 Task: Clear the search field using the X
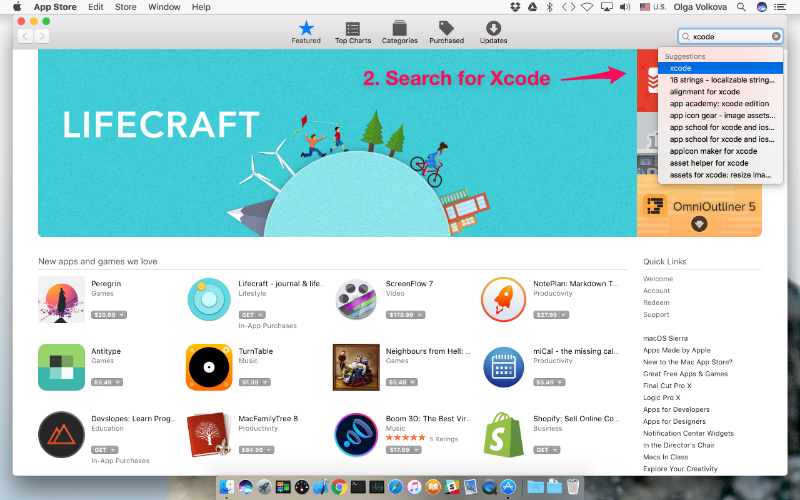point(776,36)
